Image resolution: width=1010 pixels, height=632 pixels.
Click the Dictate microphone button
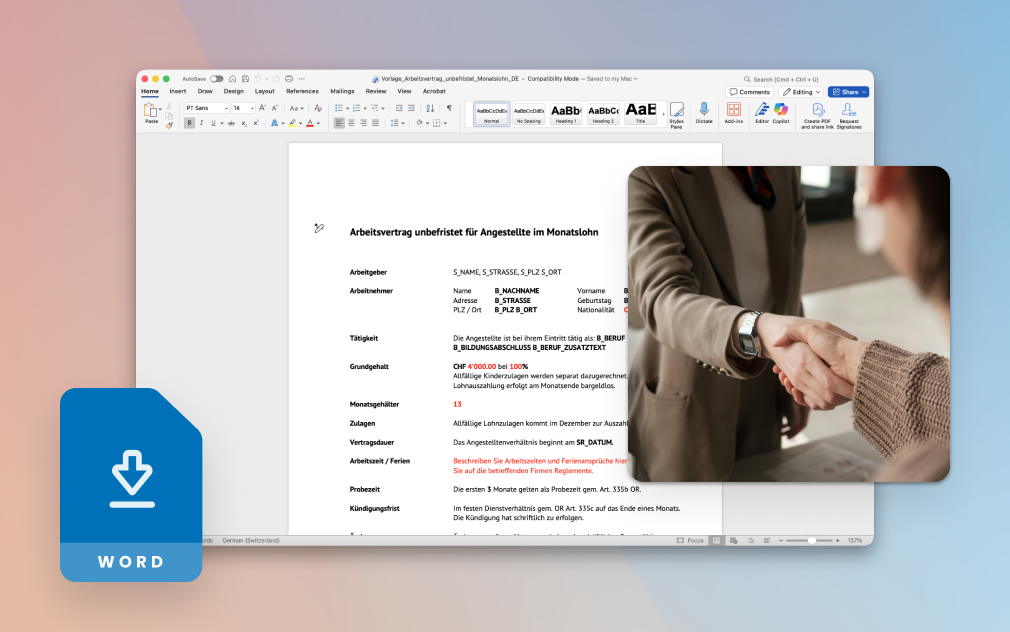click(x=704, y=113)
